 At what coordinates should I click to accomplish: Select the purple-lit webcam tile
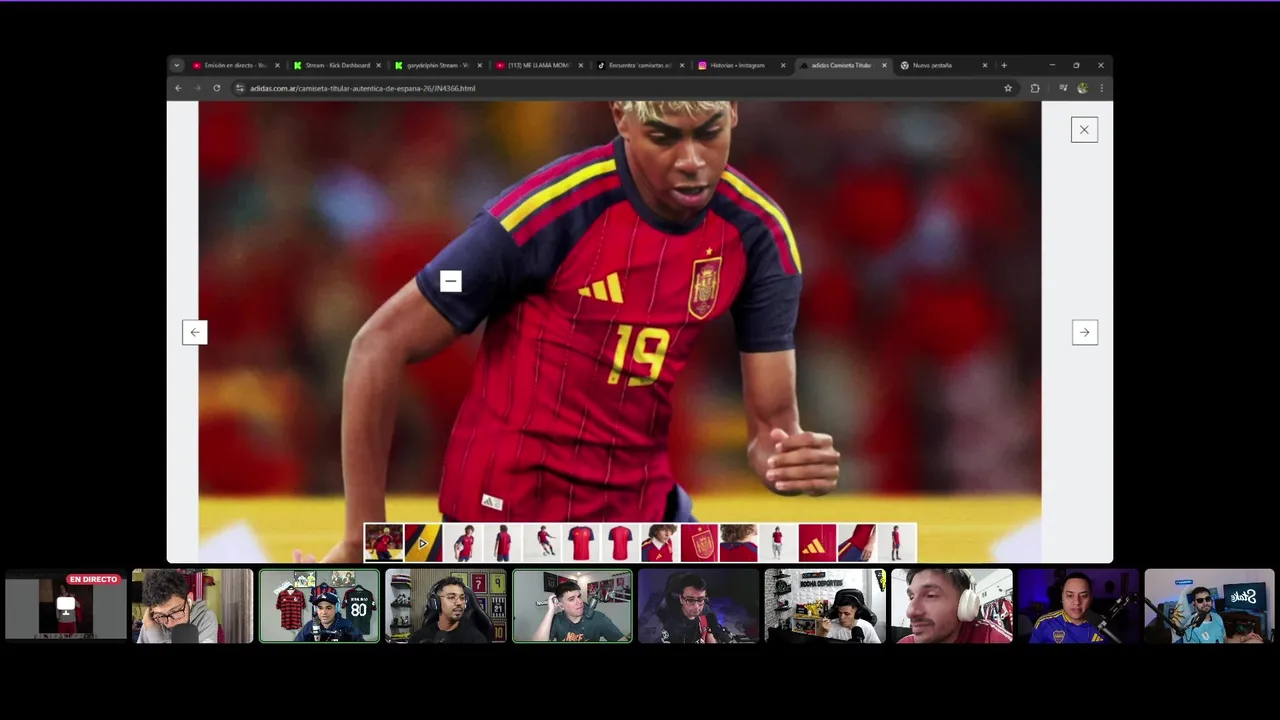pyautogui.click(x=699, y=606)
